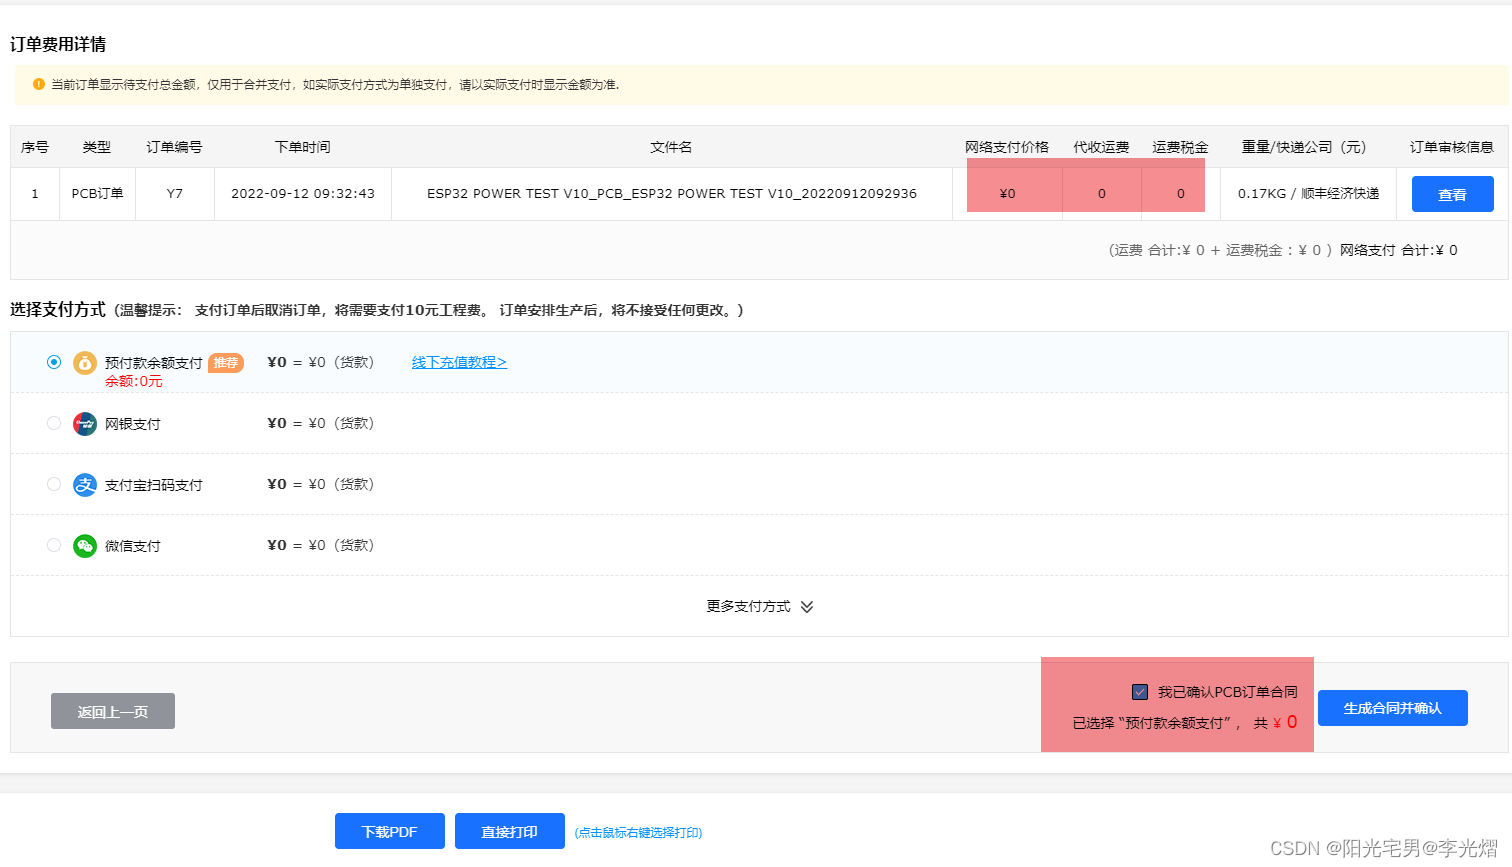Click the 重量/快递公司 column header
This screenshot has height=867, width=1512.
[1304, 147]
